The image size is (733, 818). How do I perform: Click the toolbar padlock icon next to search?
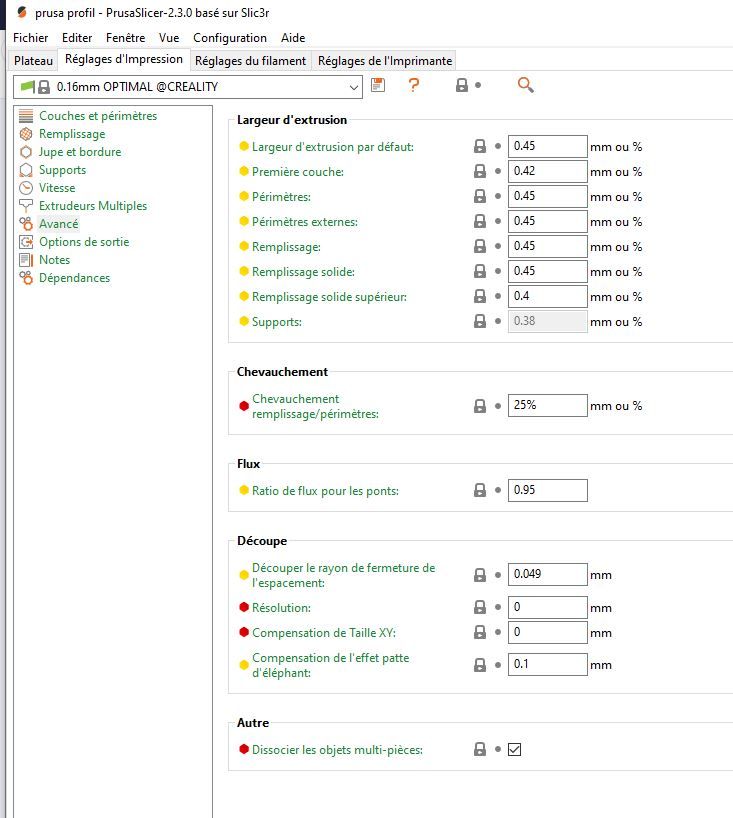pyautogui.click(x=462, y=85)
